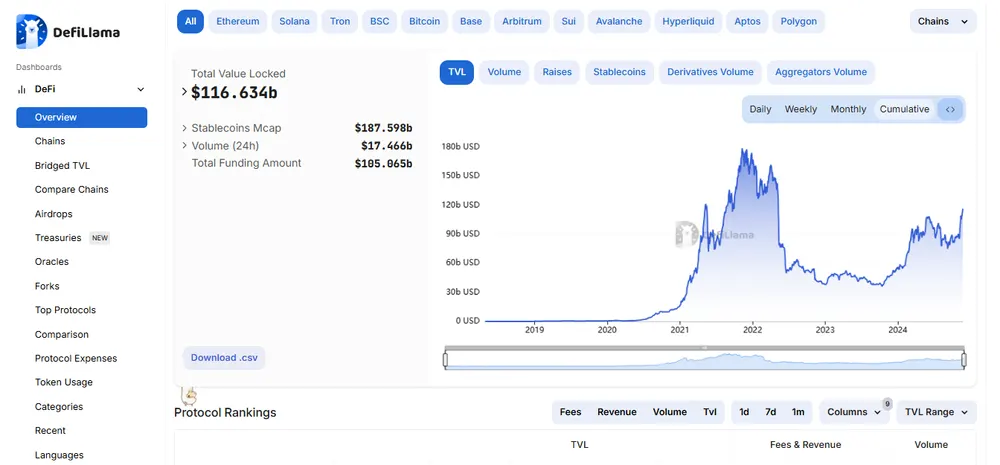
Task: Open the Chains dropdown
Action: click(x=943, y=21)
